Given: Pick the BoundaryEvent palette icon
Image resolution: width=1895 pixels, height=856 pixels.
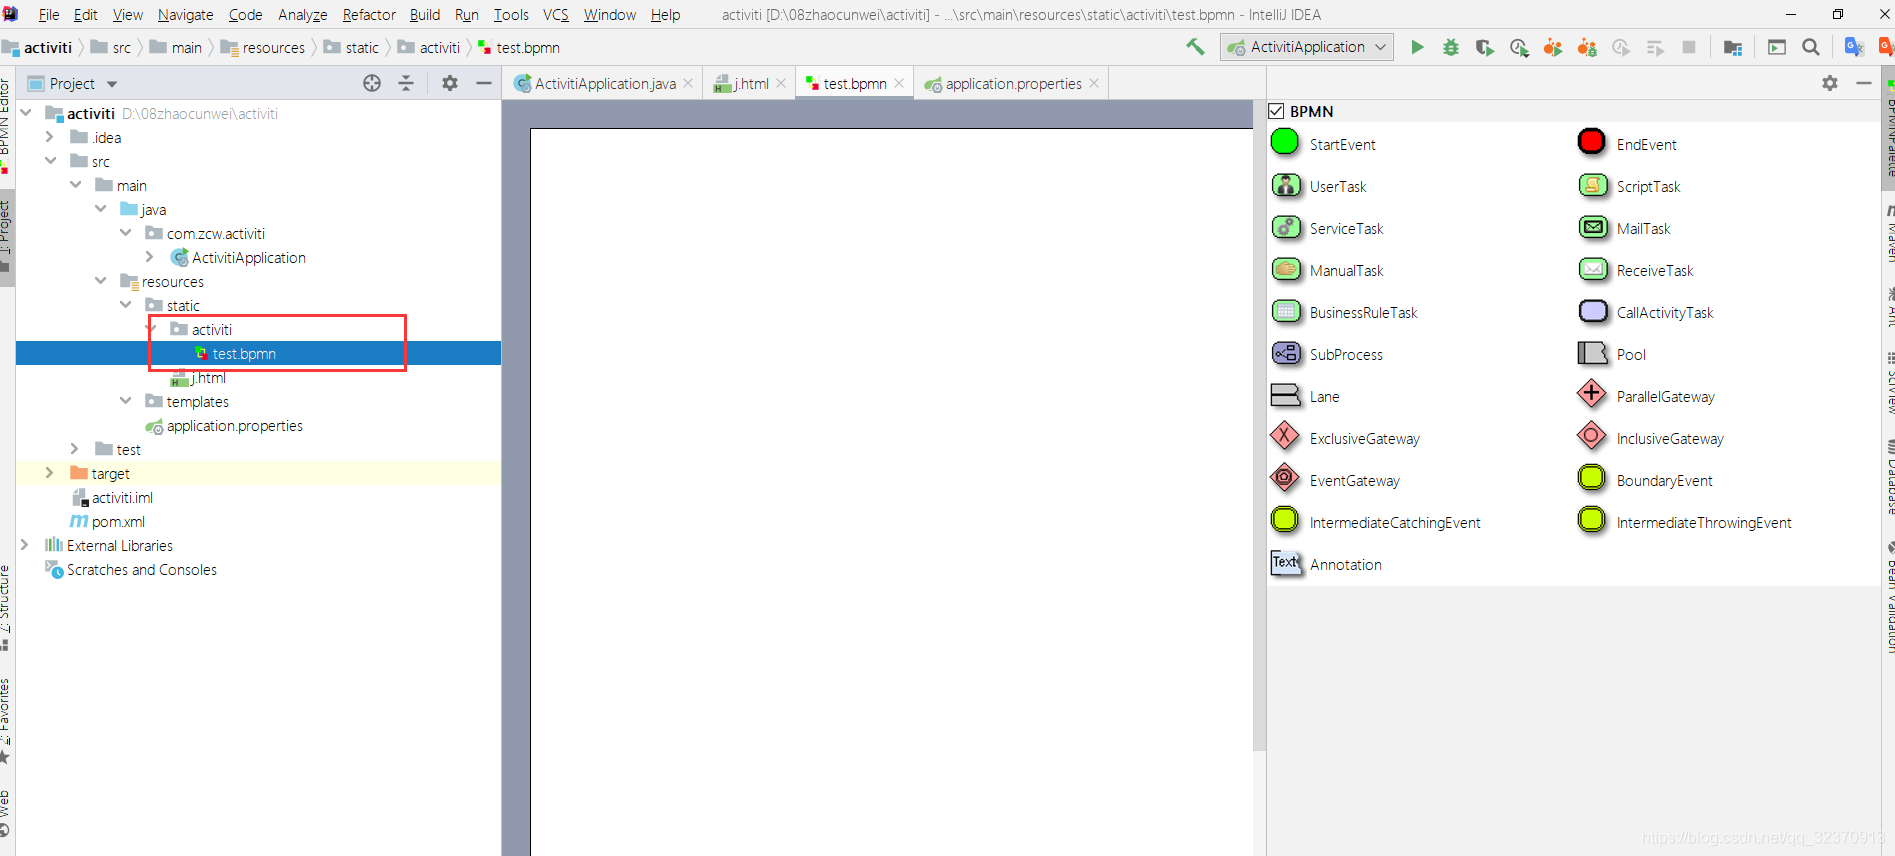Looking at the screenshot, I should [1592, 479].
